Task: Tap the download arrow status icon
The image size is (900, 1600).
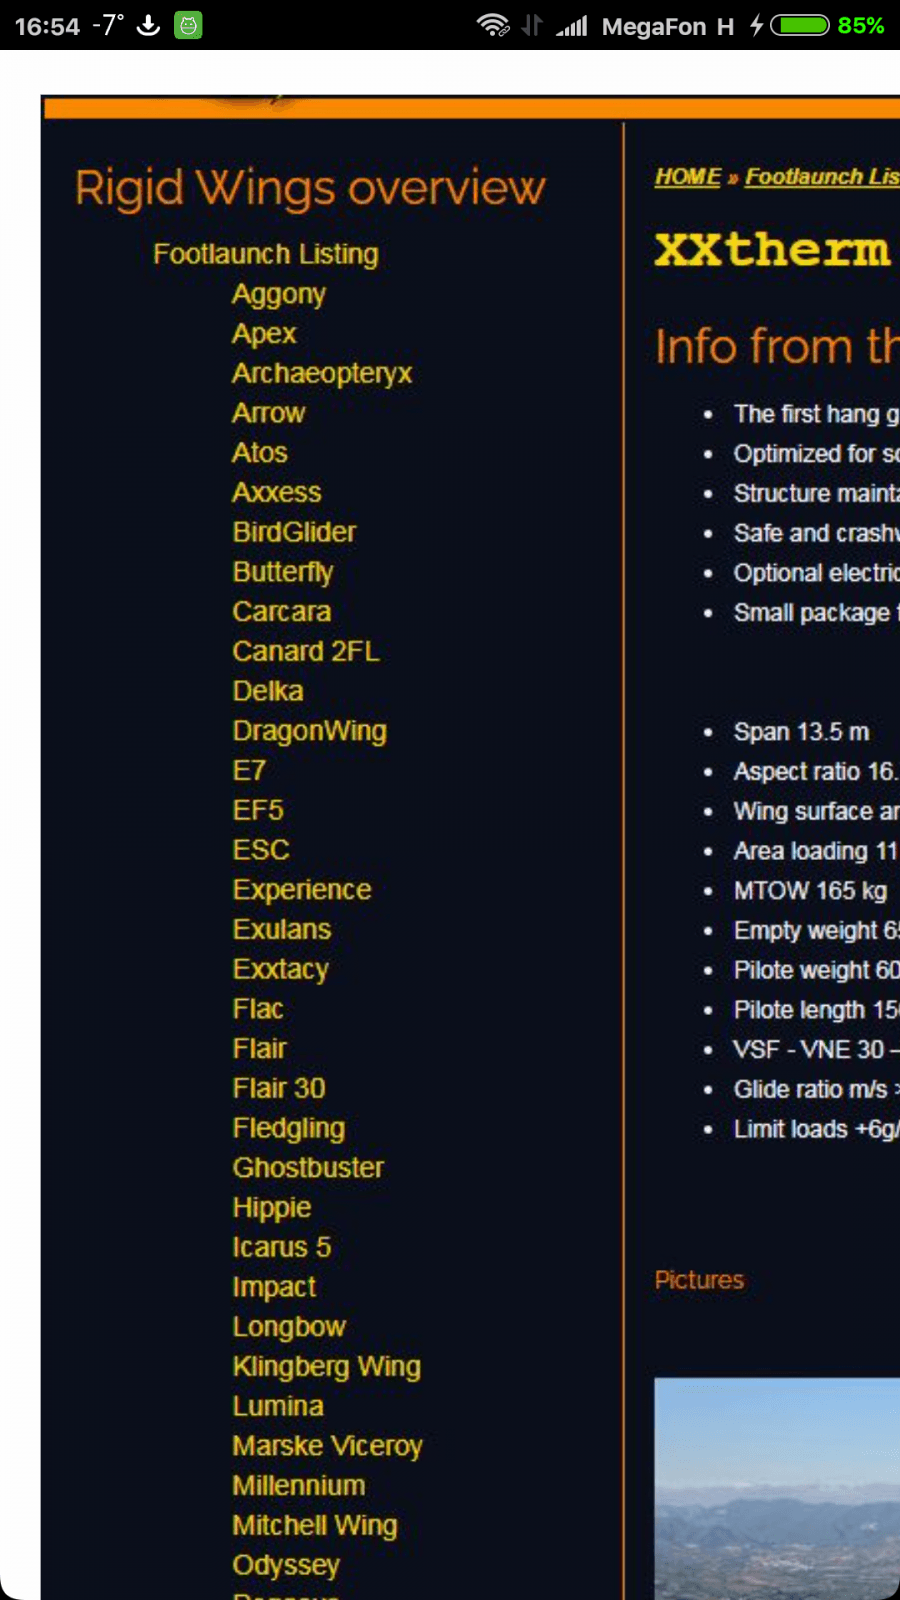Action: 148,25
